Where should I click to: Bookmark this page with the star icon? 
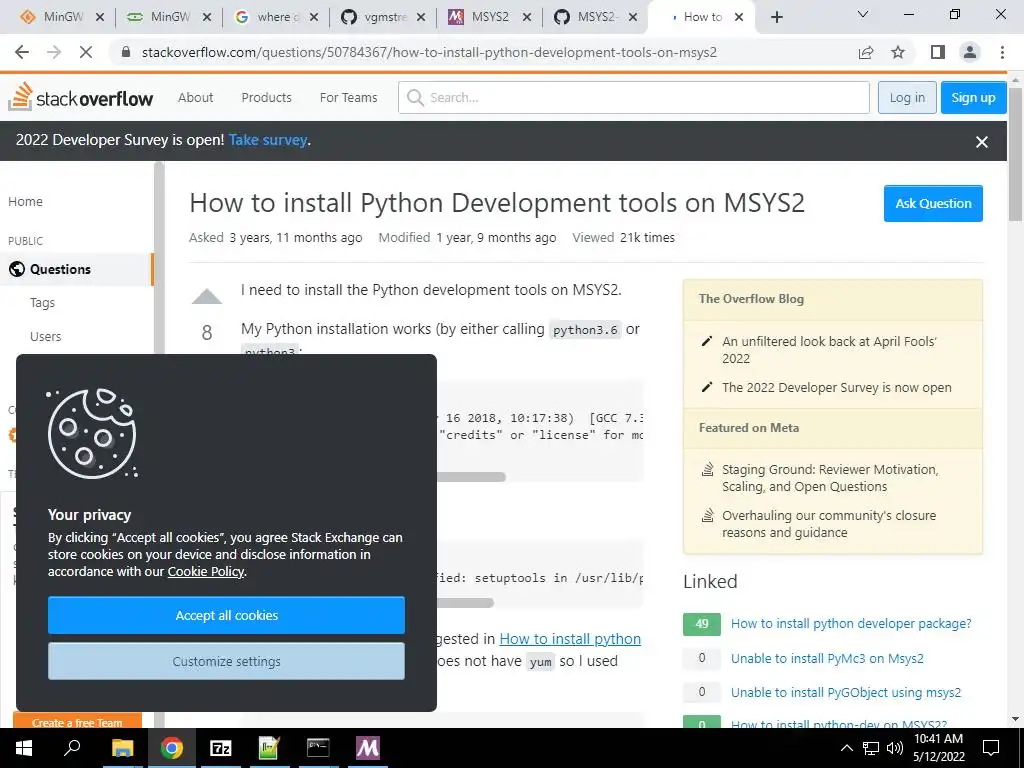pos(898,52)
